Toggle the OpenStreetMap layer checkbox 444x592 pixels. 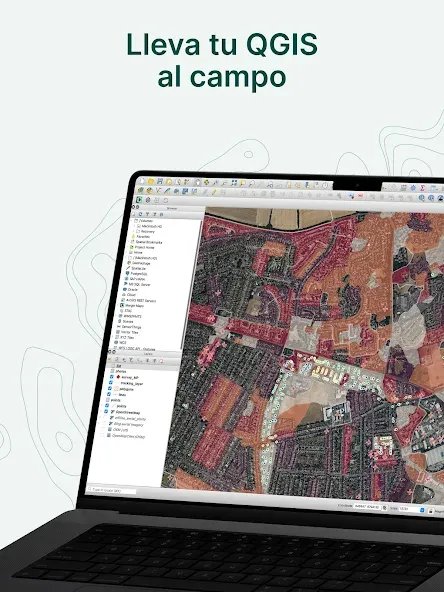pyautogui.click(x=106, y=411)
